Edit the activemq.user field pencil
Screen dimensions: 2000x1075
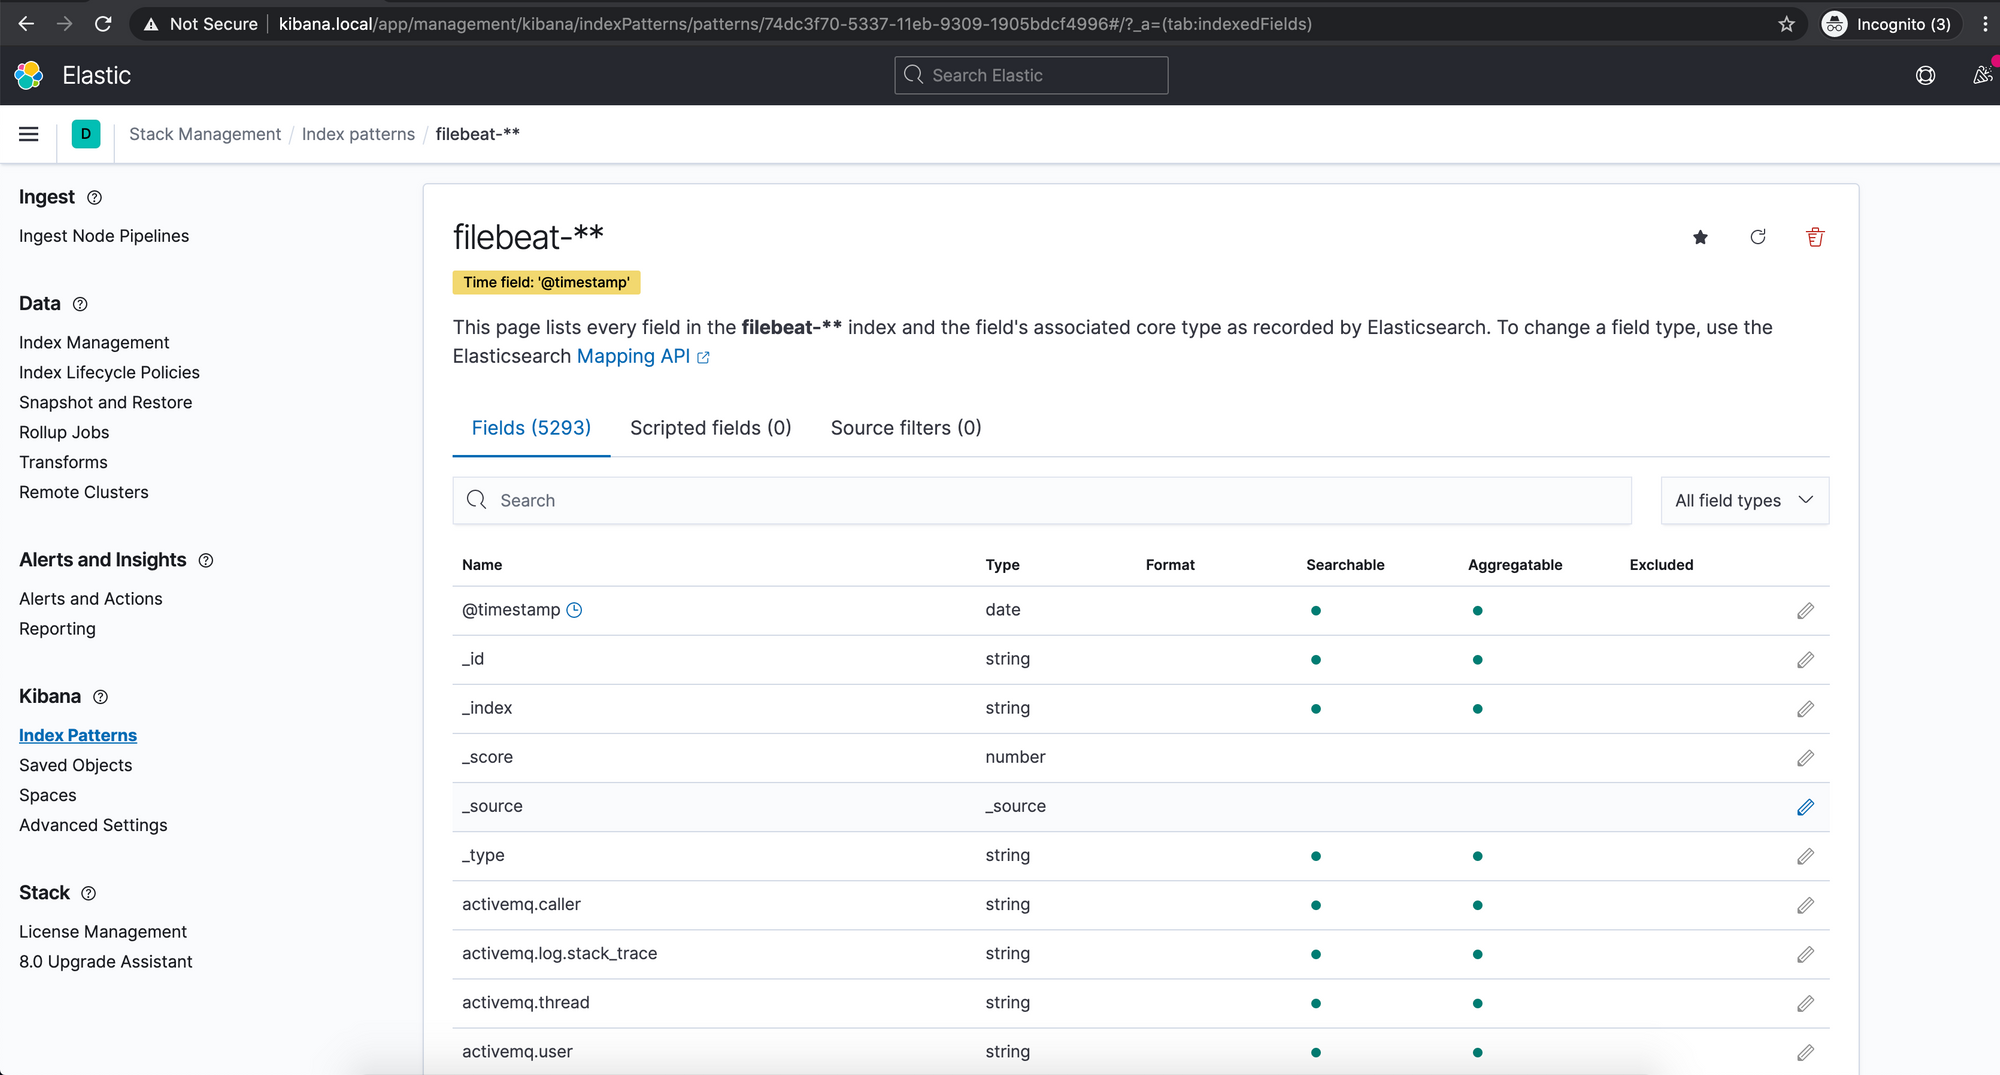point(1805,1052)
